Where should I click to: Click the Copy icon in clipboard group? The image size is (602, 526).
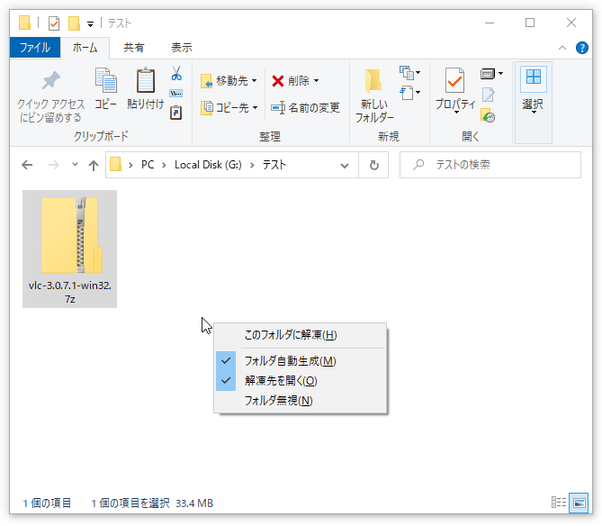click(106, 81)
